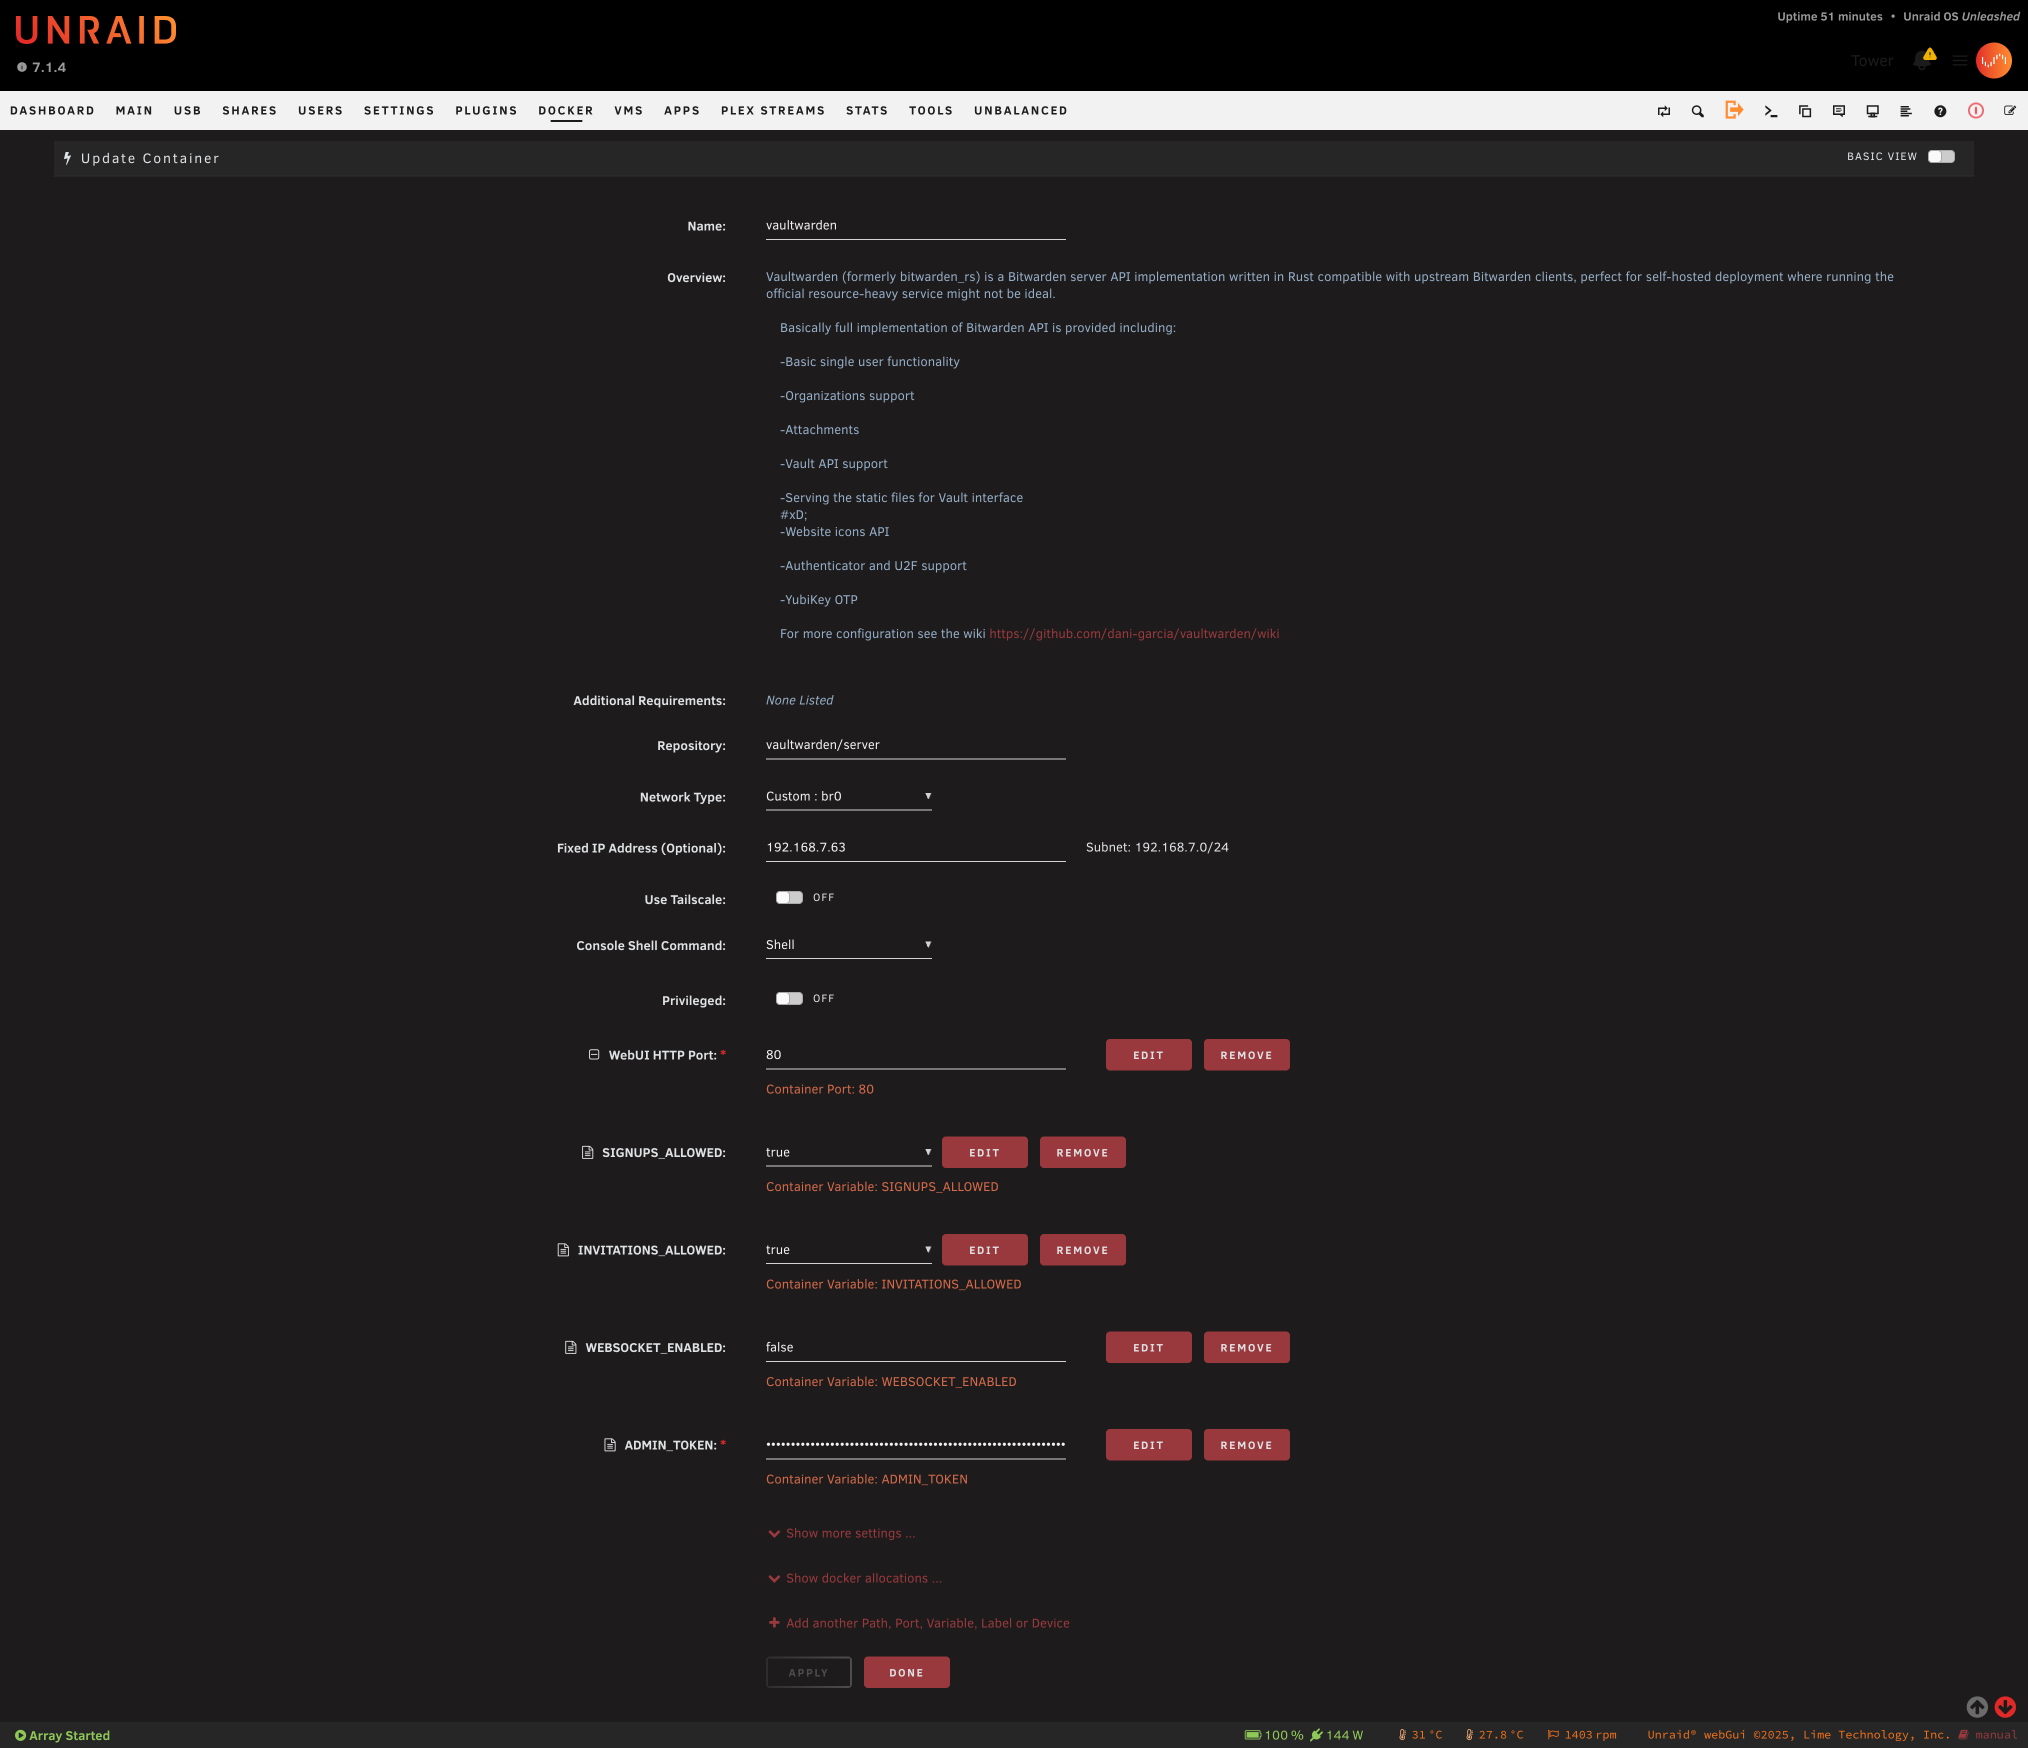Click the search magnifier icon
This screenshot has height=1748, width=2028.
point(1697,111)
